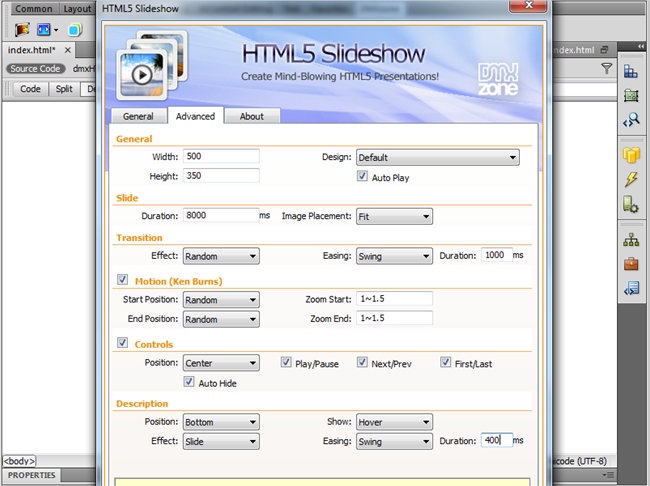Screen dimensions: 650x486
Task: Open the Start Position dropdown
Action: (221, 300)
